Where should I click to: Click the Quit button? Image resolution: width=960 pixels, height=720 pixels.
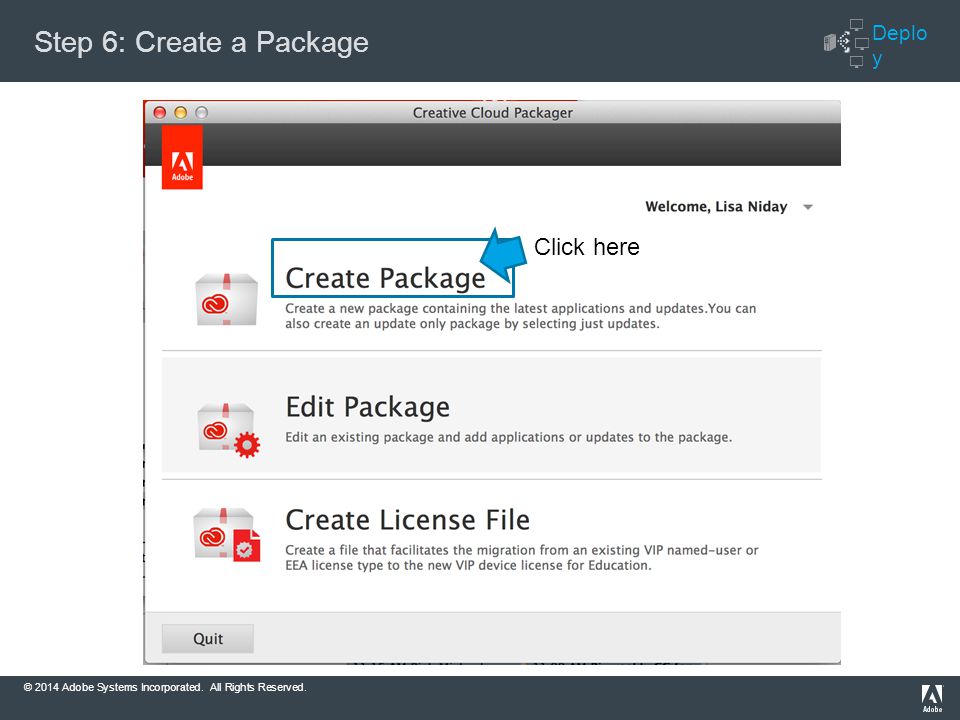tap(208, 639)
